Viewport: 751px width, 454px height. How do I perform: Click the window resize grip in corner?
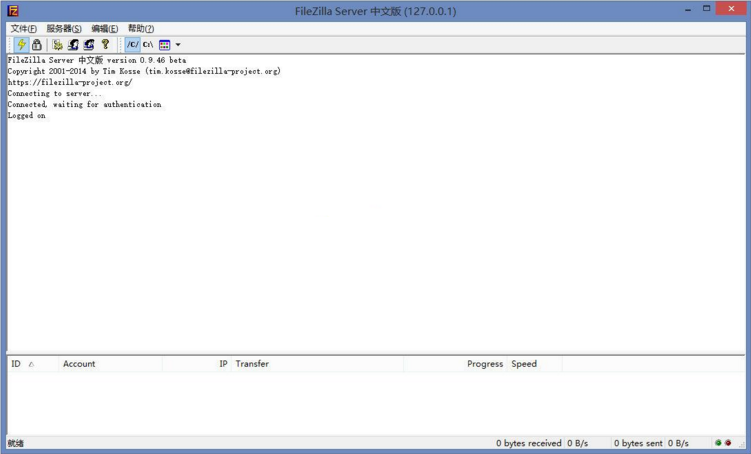(741, 445)
